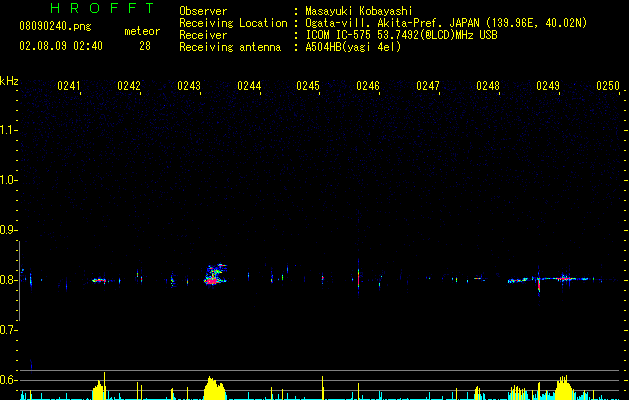This screenshot has height=400, width=629.
Task: Click the date stamp 02.08.09 02:40
Action: pyautogui.click(x=61, y=46)
